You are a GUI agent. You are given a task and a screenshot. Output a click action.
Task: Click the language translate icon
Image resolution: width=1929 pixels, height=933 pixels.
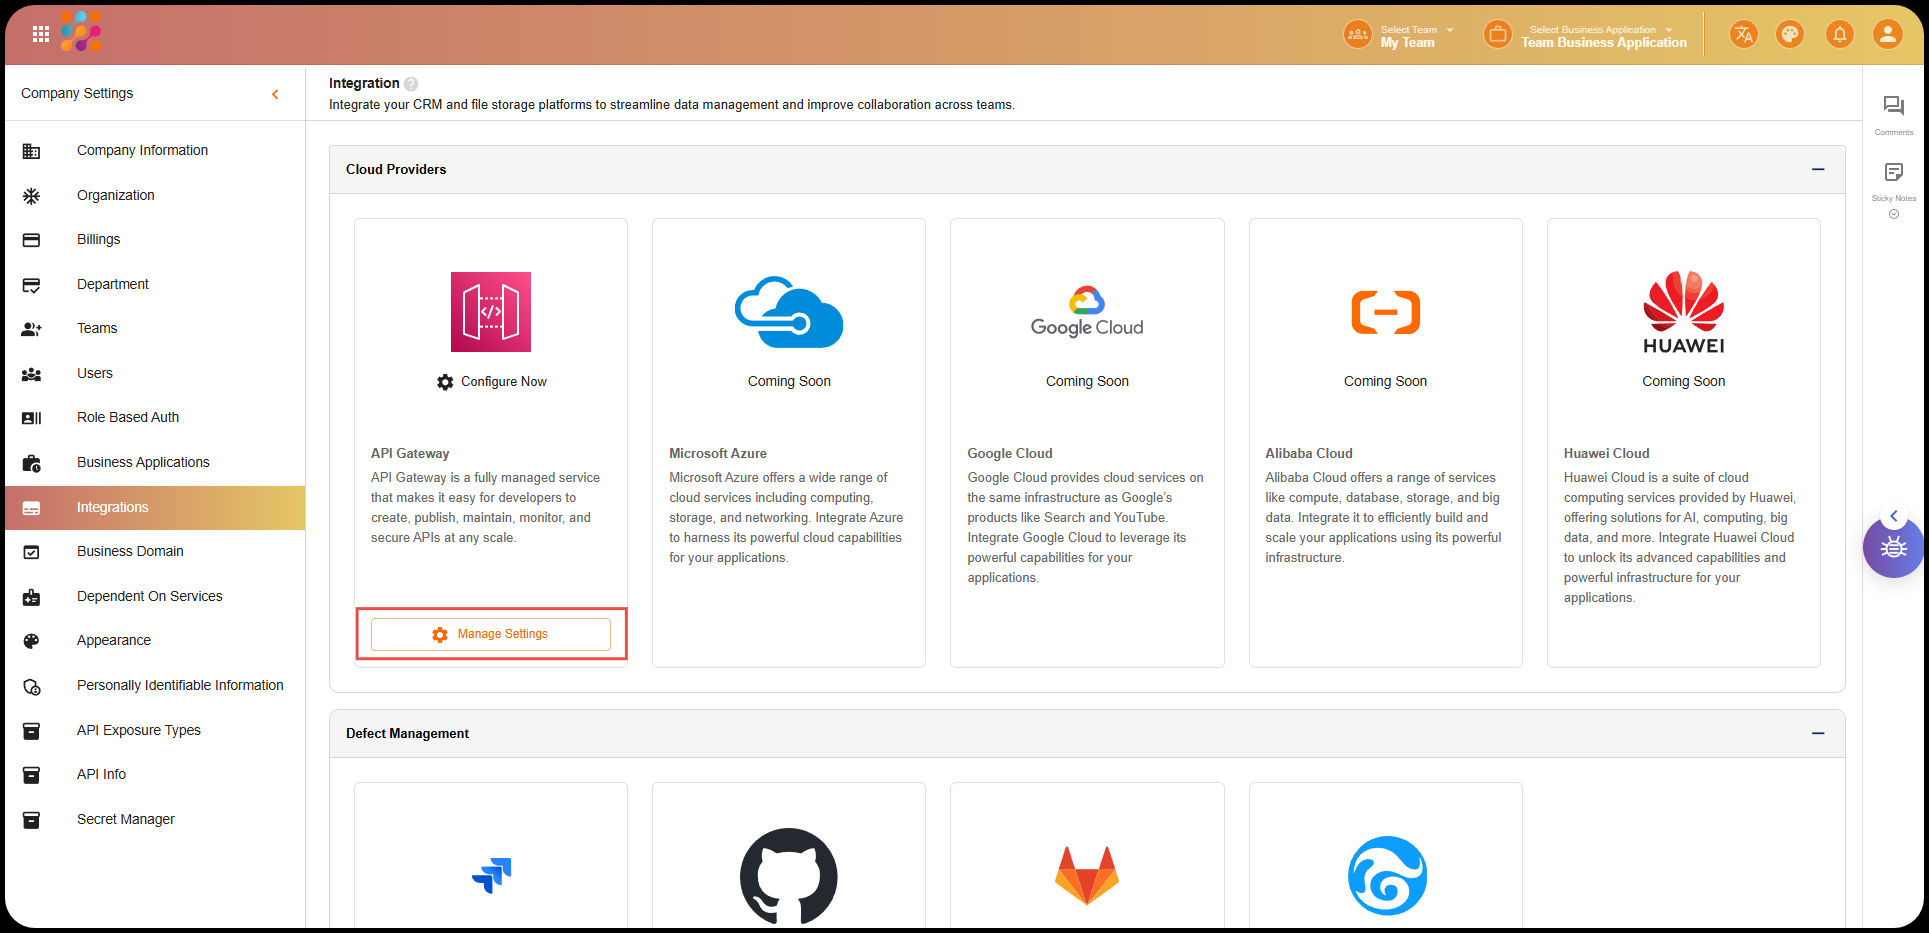[x=1744, y=35]
